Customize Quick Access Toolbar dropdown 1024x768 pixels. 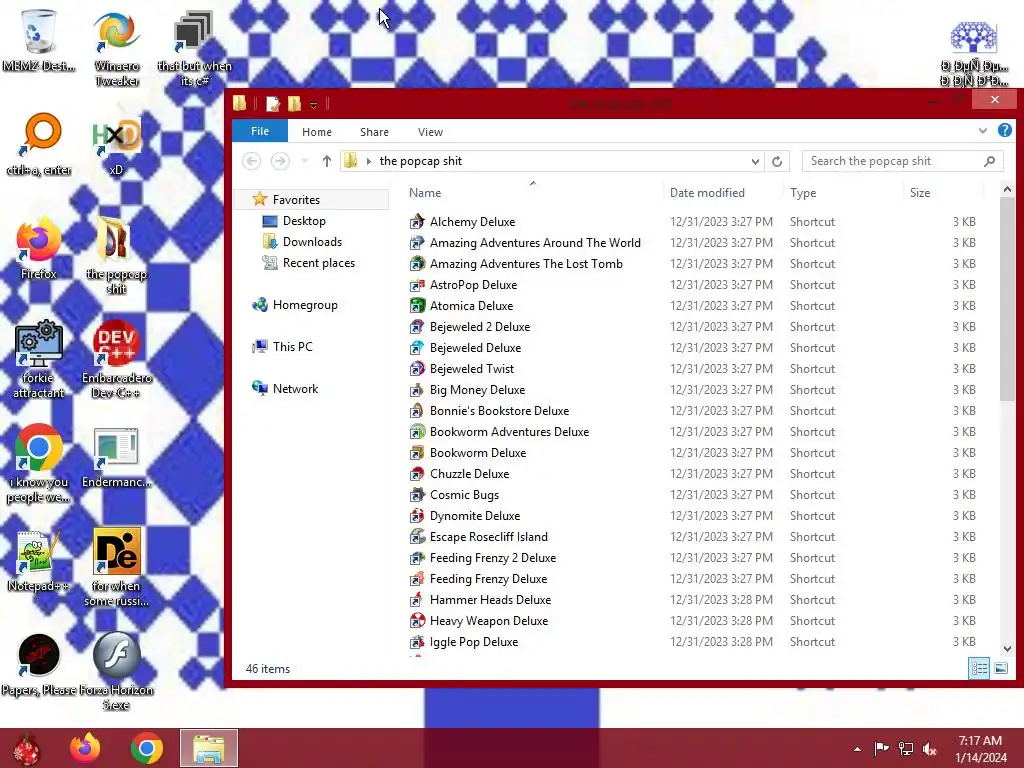(313, 104)
